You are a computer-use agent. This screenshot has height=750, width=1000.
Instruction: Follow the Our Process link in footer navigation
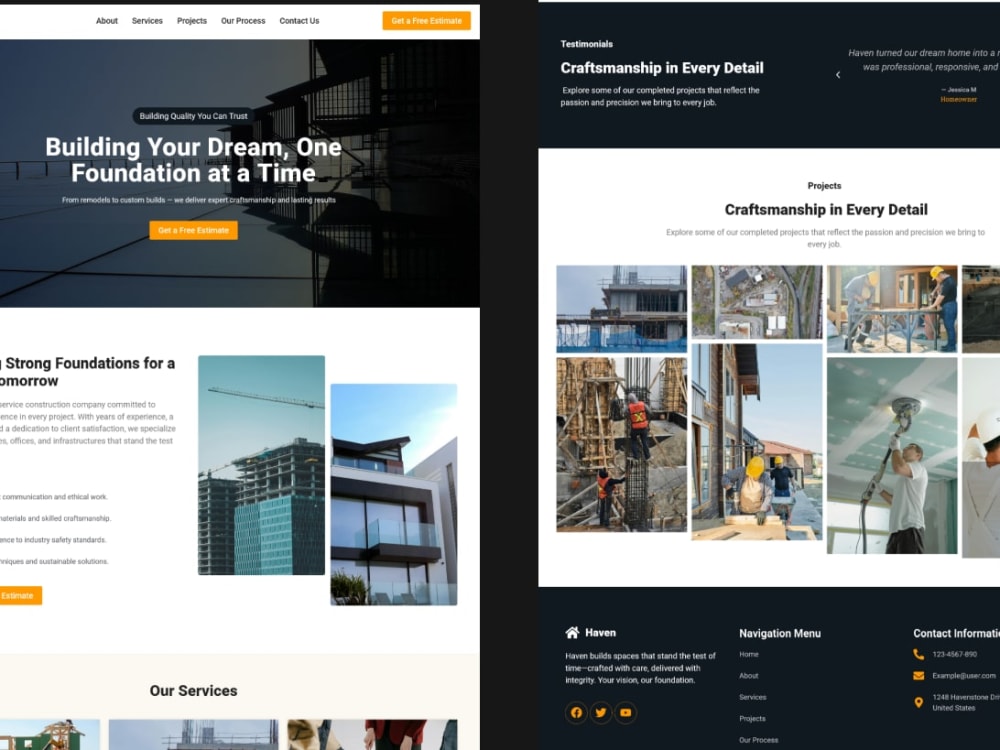[758, 740]
